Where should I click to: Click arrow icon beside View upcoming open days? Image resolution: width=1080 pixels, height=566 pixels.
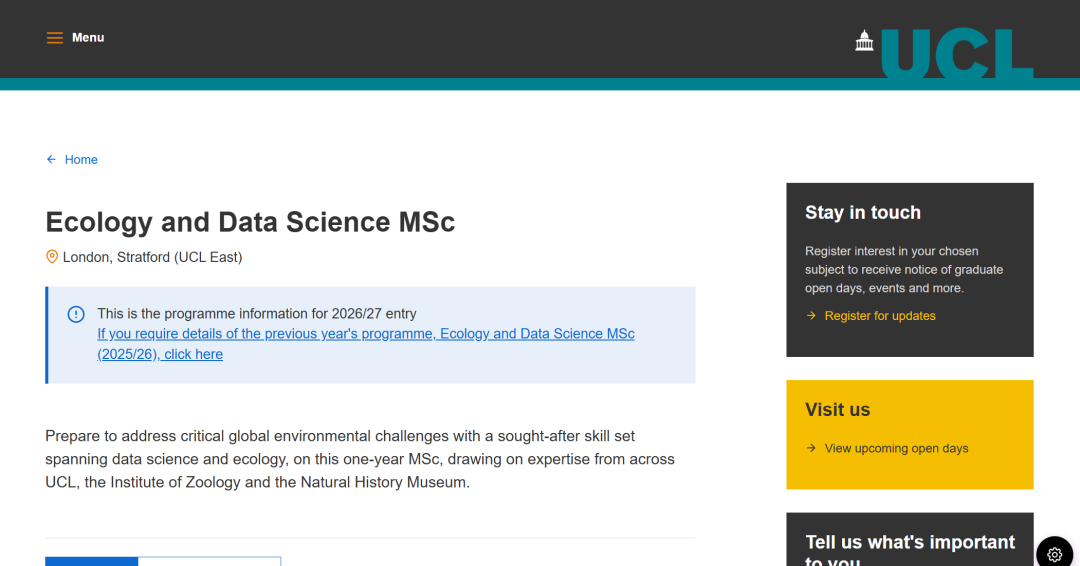pyautogui.click(x=811, y=448)
